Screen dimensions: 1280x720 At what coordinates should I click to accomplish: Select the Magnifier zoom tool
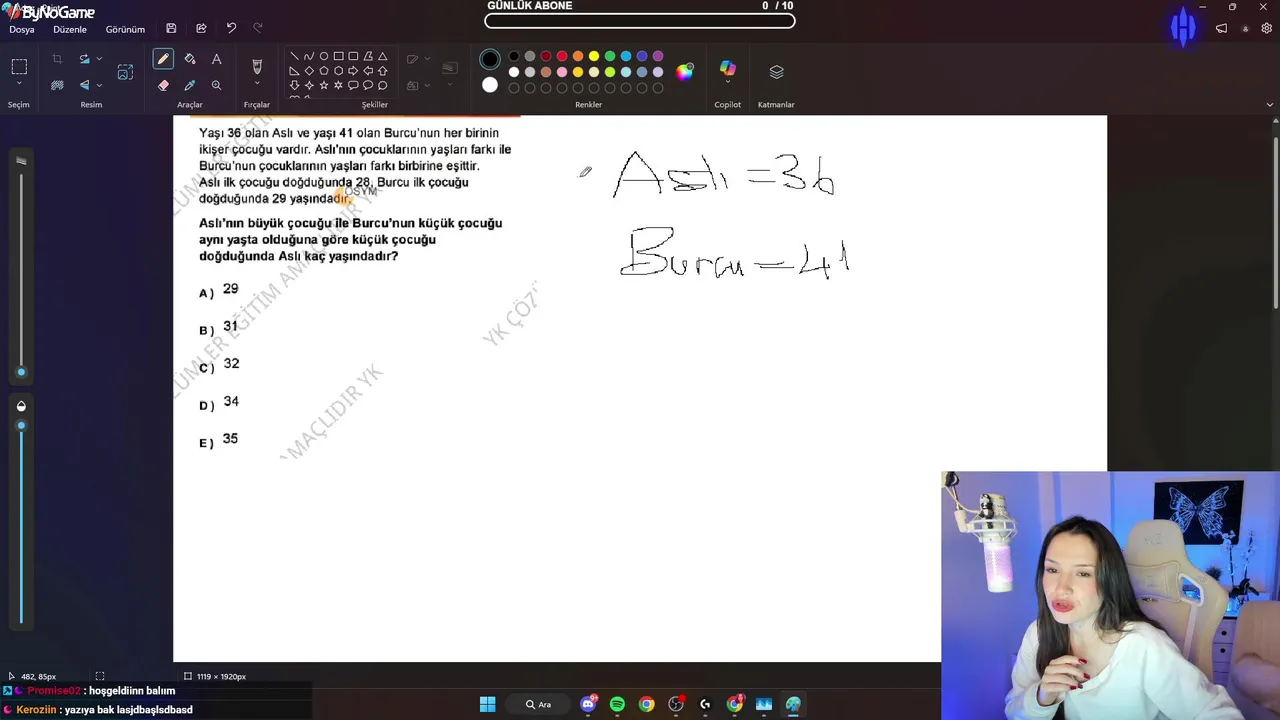point(216,85)
